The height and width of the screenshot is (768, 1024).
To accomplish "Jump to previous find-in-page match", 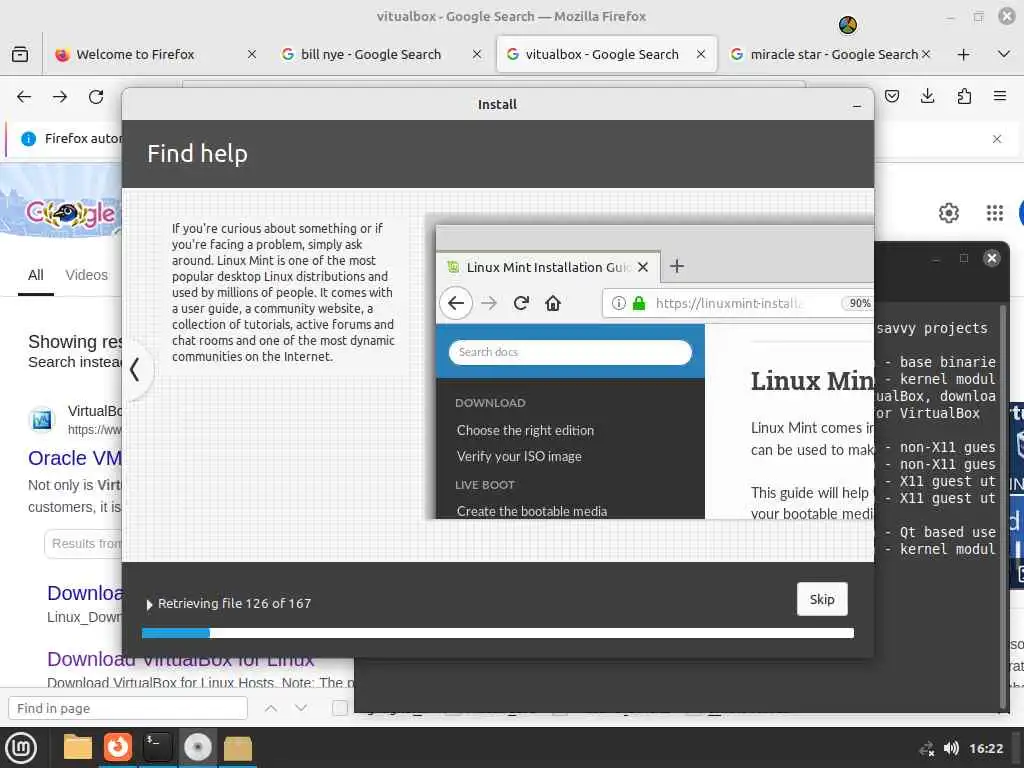I will [271, 708].
